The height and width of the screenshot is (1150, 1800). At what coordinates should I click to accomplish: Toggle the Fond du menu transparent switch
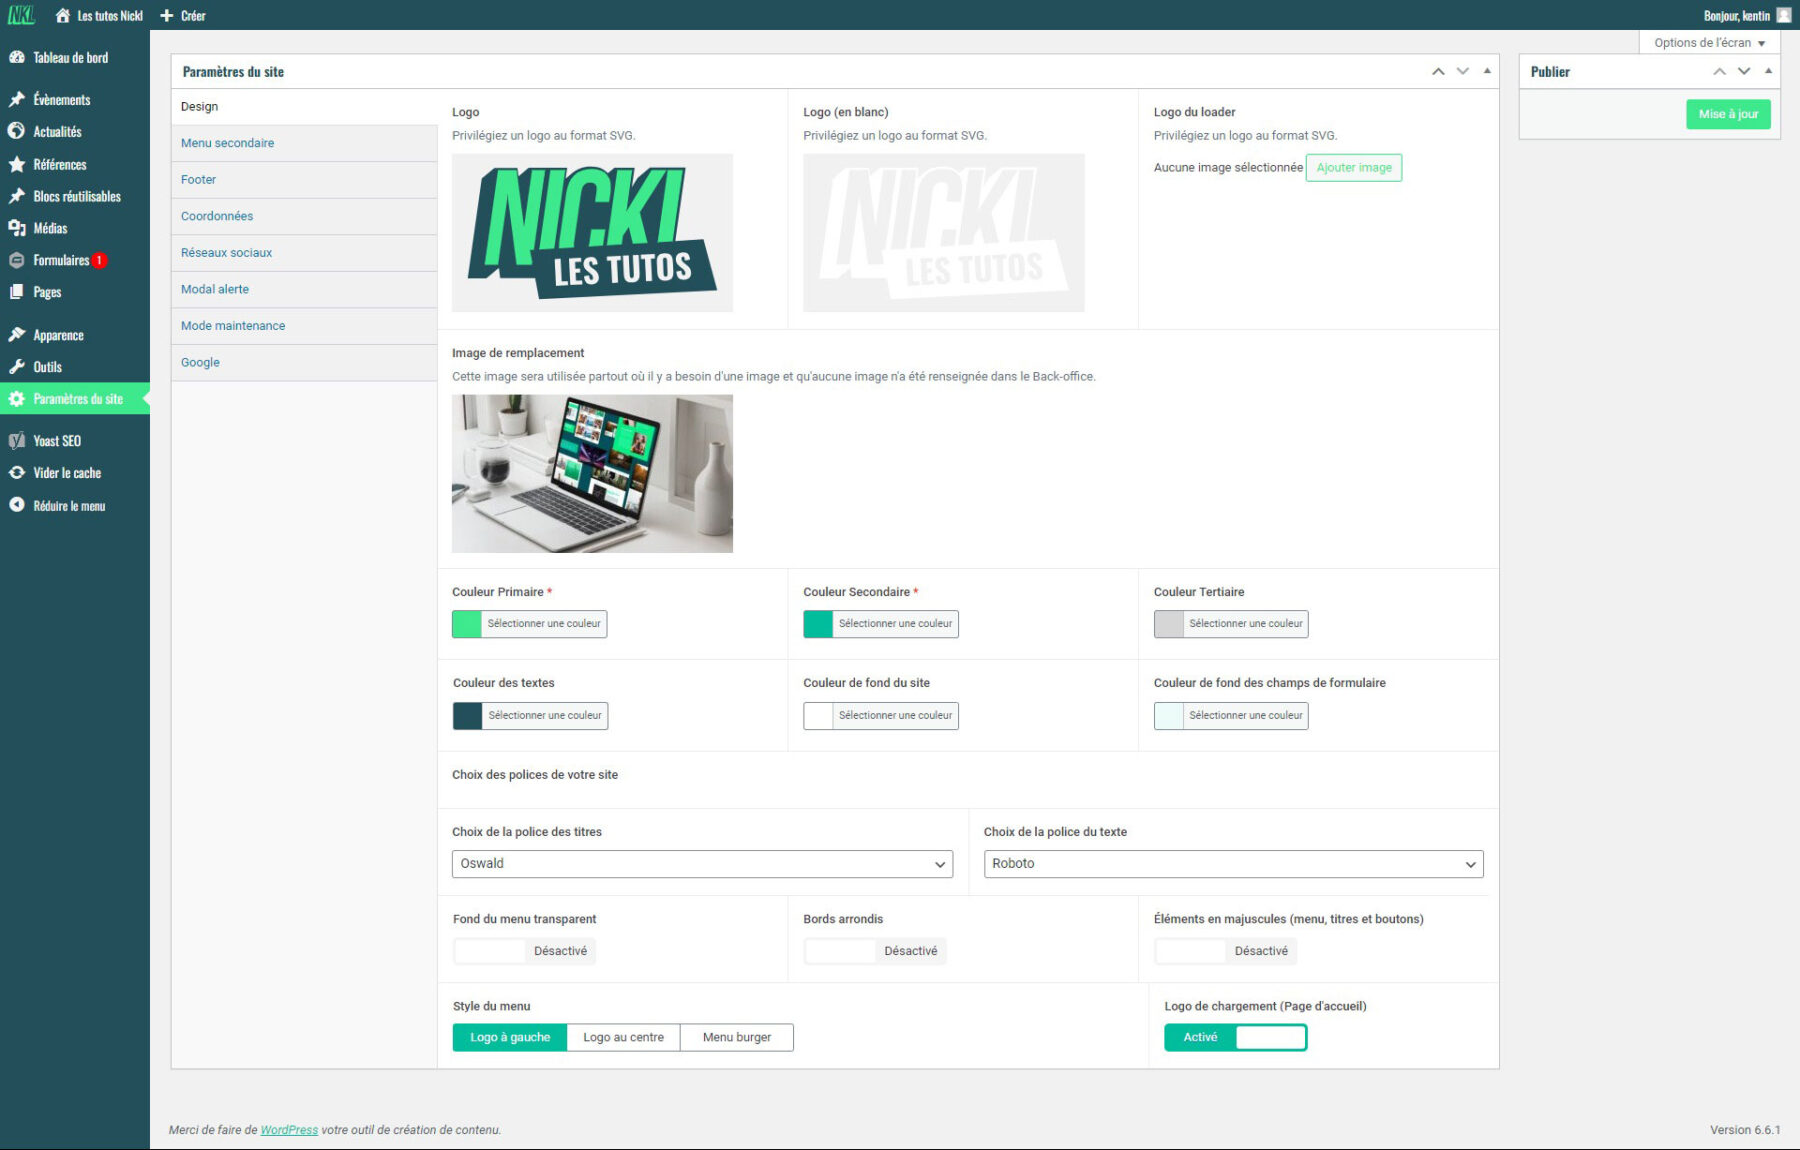click(524, 951)
